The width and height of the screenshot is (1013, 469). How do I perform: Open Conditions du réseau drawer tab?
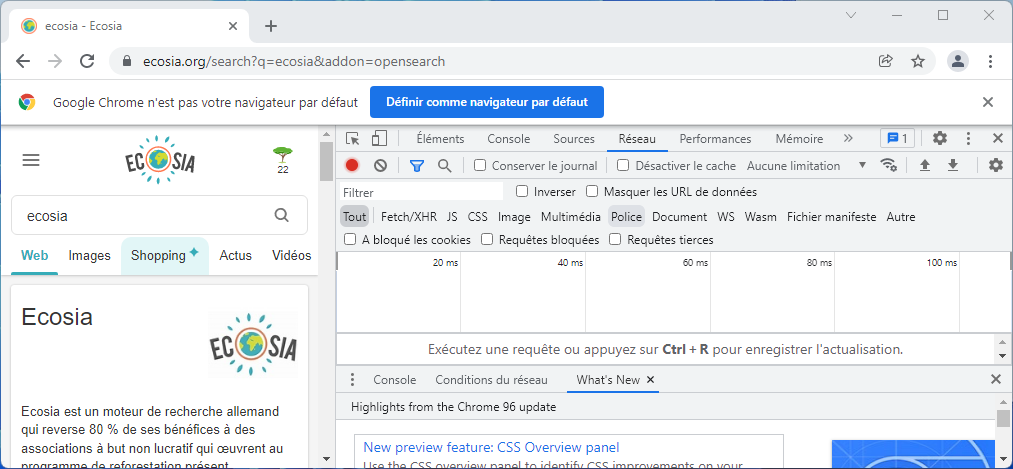[491, 380]
